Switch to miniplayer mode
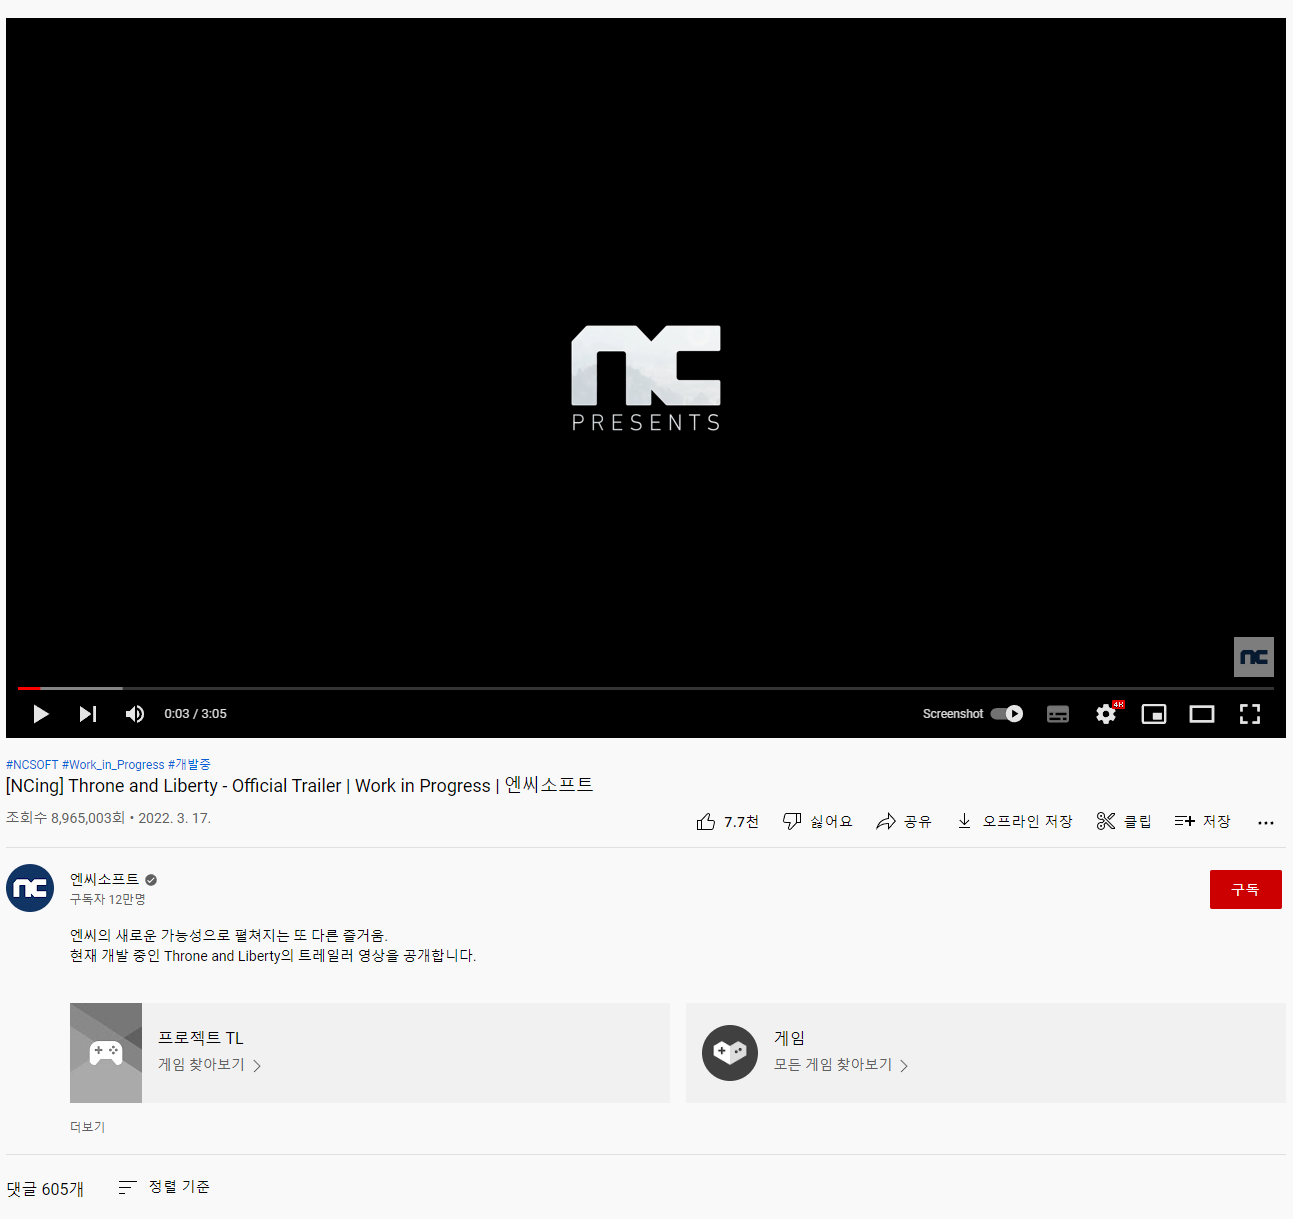The image size is (1293, 1219). point(1154,714)
